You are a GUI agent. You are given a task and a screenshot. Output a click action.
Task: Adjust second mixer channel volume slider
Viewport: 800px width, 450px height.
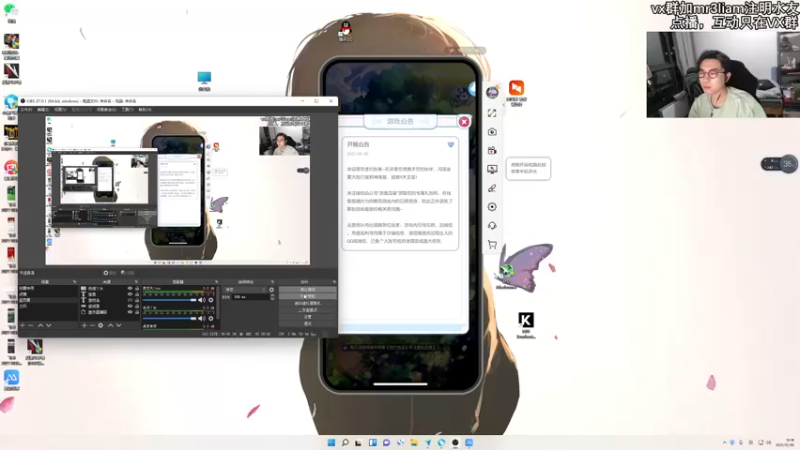coord(169,318)
